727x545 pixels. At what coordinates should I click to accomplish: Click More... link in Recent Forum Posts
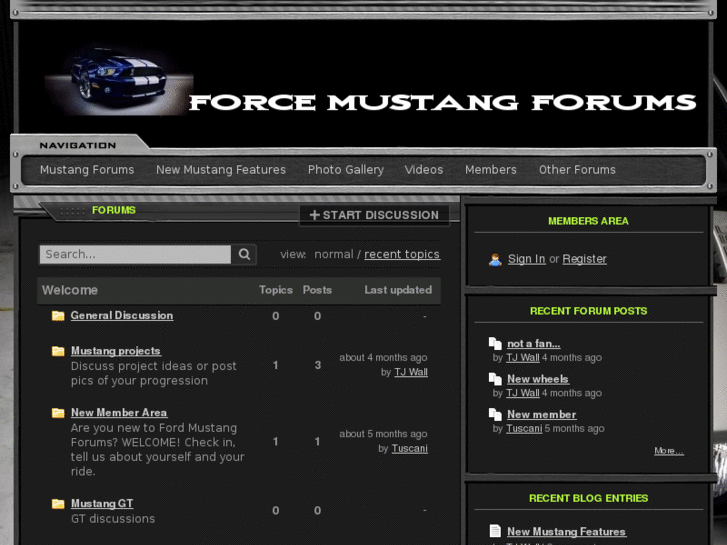tap(669, 450)
